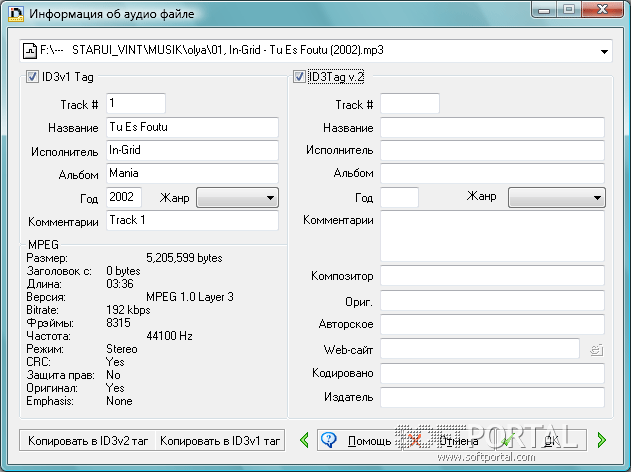Click the Отмена cancel button
631x472 pixels.
coord(447,441)
